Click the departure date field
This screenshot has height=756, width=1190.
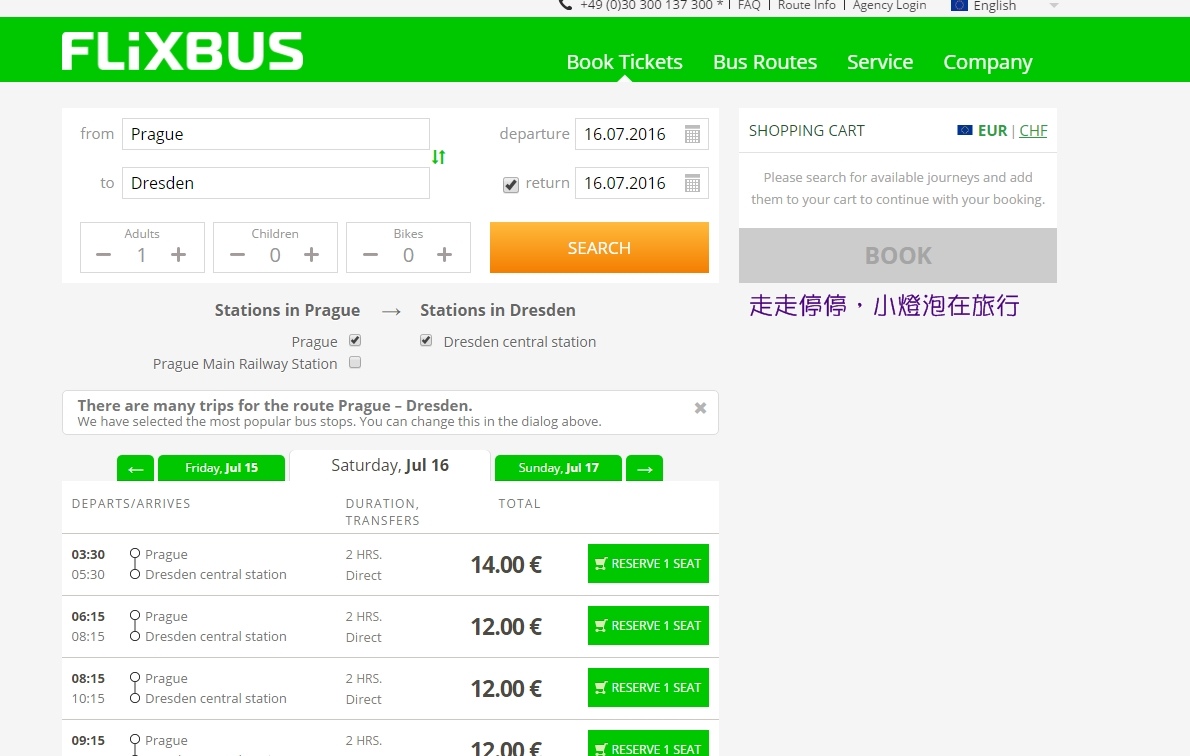click(x=641, y=134)
